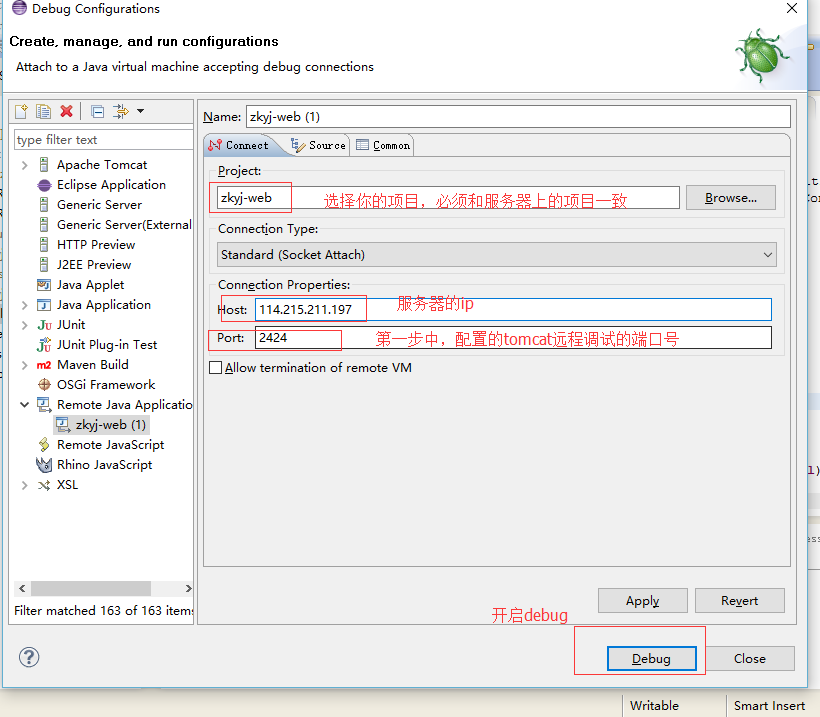Click the Duplicate launch configuration icon
The image size is (820, 717).
(43, 111)
